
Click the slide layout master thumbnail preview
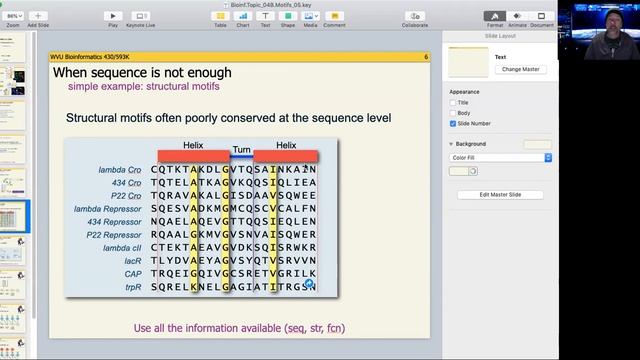click(x=468, y=62)
